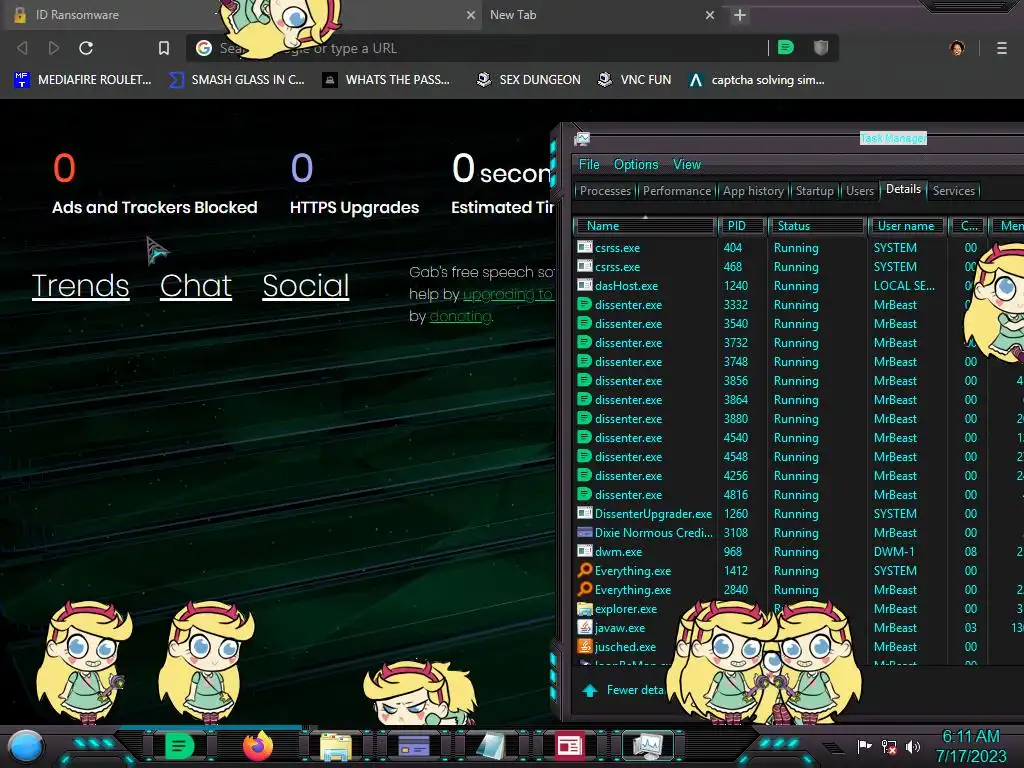The image size is (1024, 768).
Task: Open Task Manager Options menu
Action: click(x=636, y=165)
